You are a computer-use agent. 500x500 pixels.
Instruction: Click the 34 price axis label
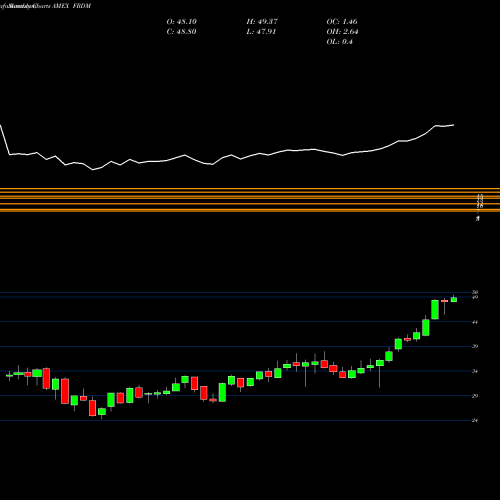475,371
